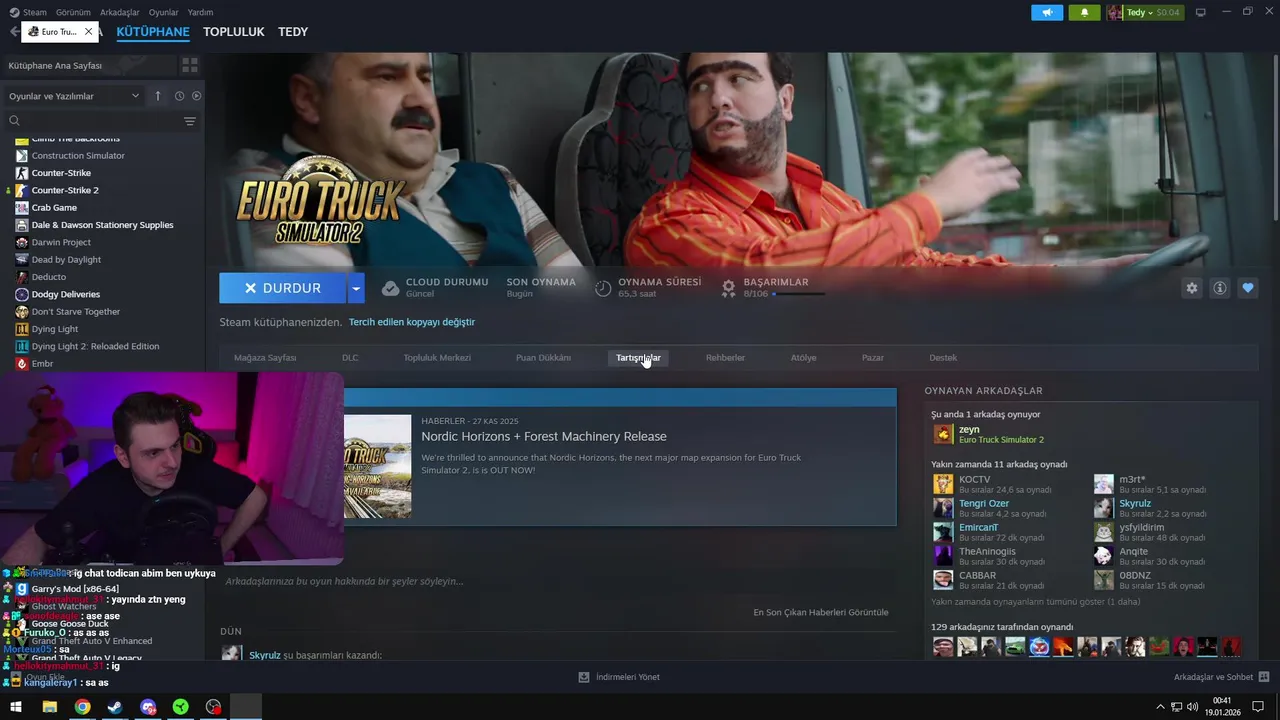Open the Görünüm menu

click(x=73, y=13)
